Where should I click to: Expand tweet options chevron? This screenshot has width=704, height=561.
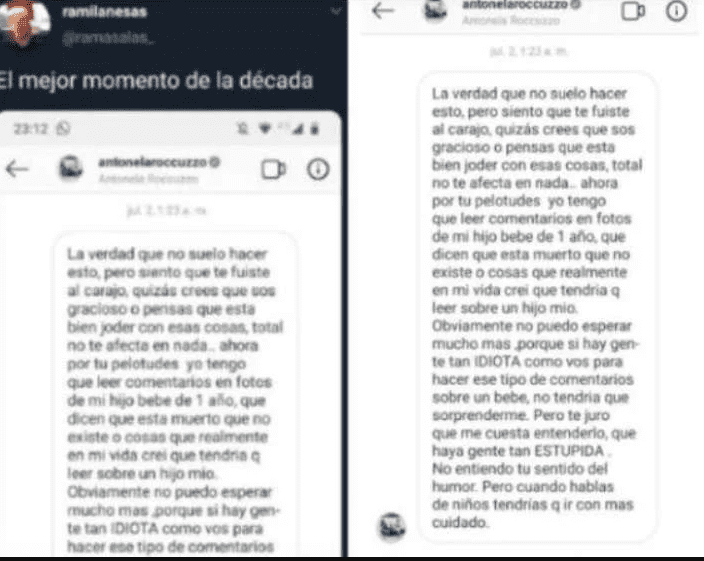(335, 11)
